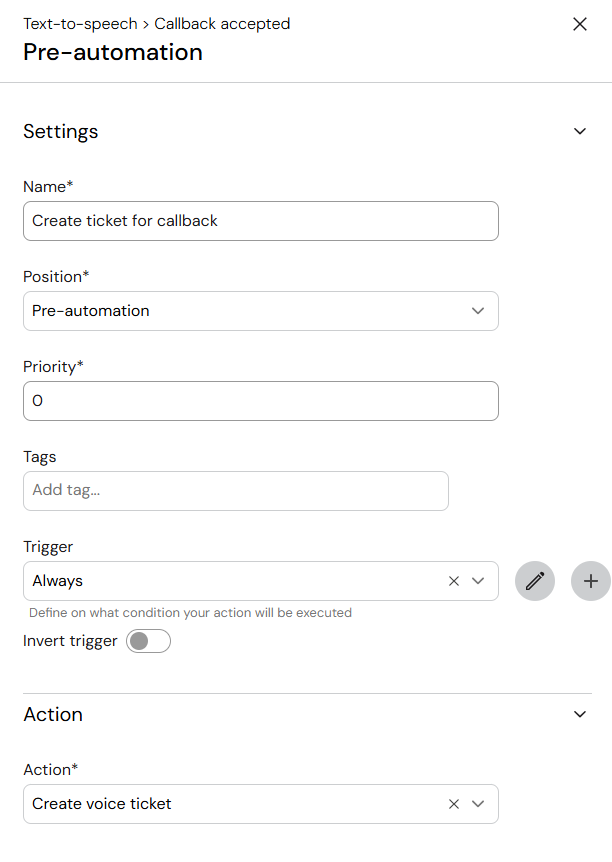Click the Name input field
This screenshot has width=612, height=862.
(x=261, y=221)
